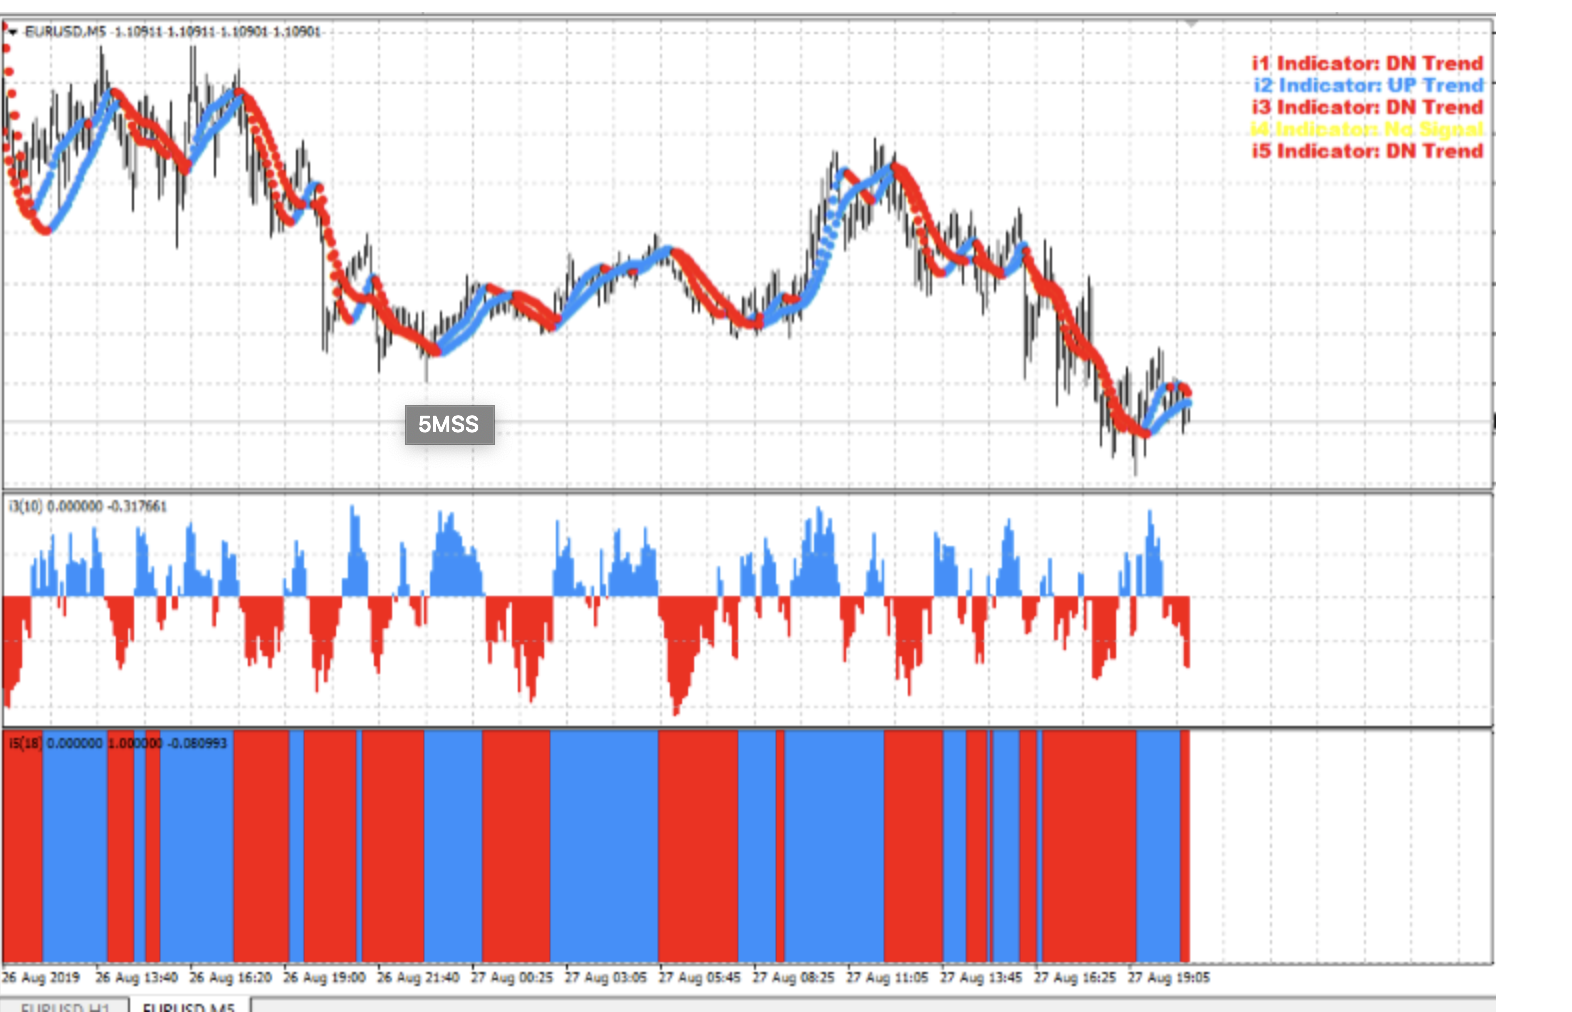Screen dimensions: 1572x1012
Task: Click the '27 Aug 19:05' time label
Action: (1169, 977)
